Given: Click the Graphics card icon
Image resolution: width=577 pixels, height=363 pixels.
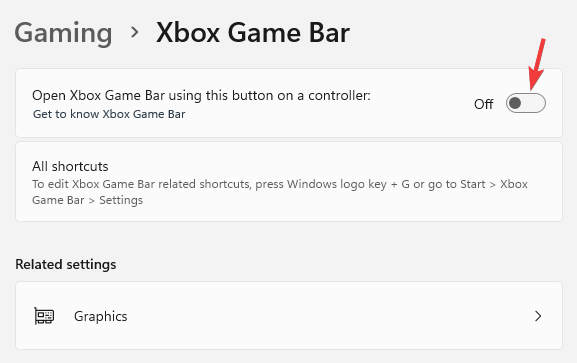Looking at the screenshot, I should (x=44, y=316).
